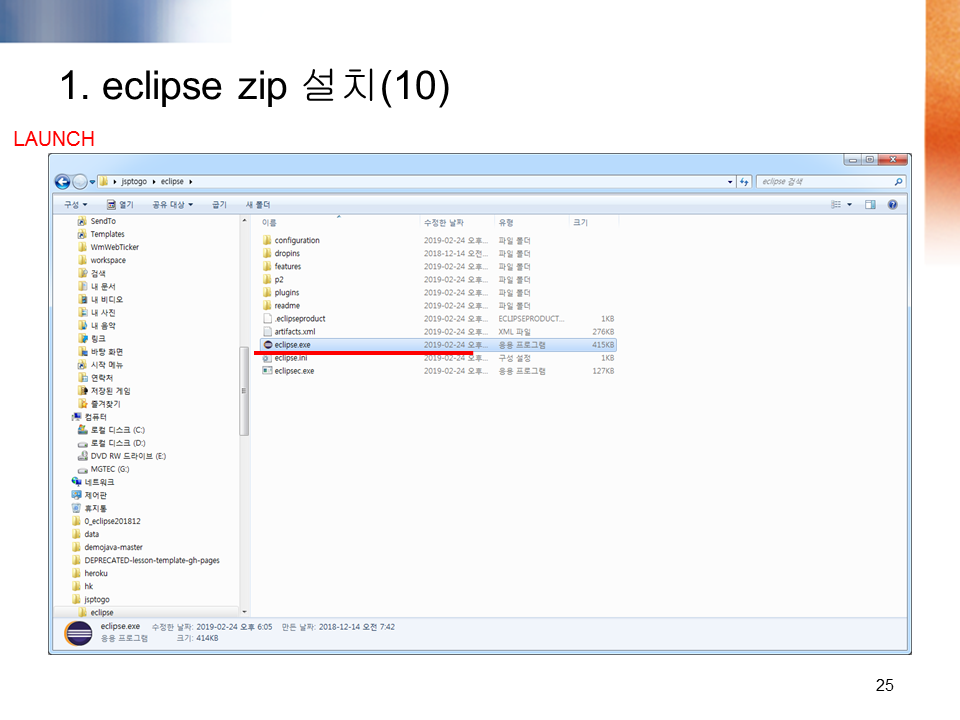Click the navigation pane scroll-down arrow
Screen dimensions: 960x720
tap(244, 612)
